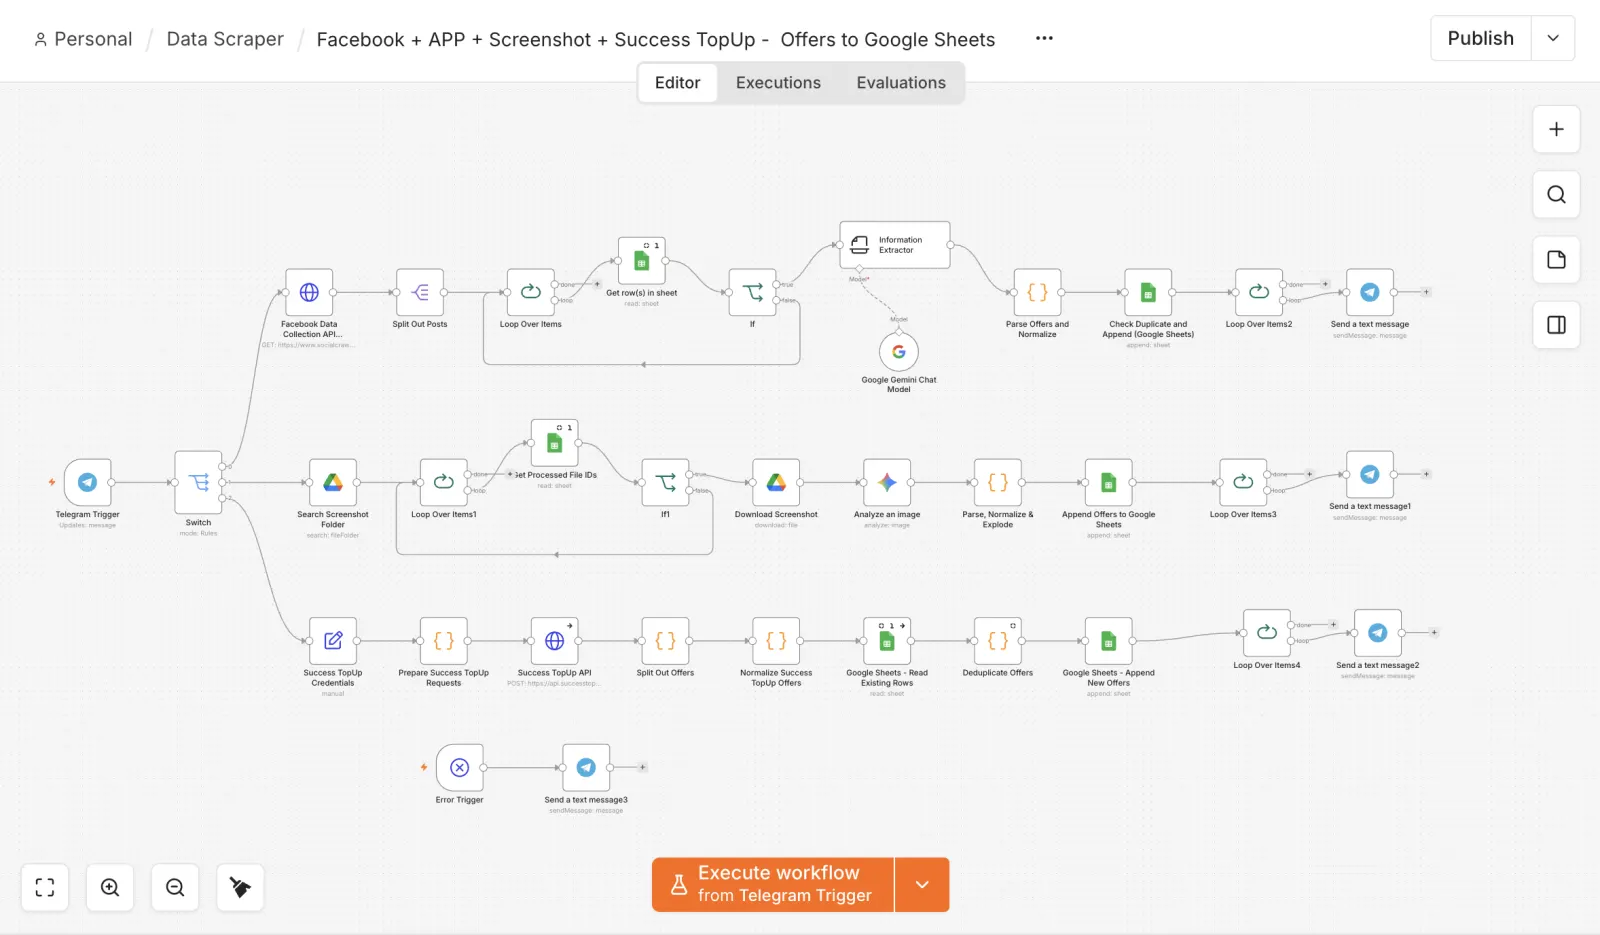Switch to the Evaluations tab

[x=901, y=83]
